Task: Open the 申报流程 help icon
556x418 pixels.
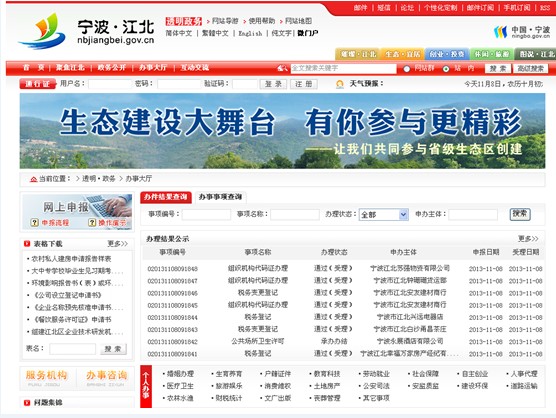Action: [x=34, y=223]
